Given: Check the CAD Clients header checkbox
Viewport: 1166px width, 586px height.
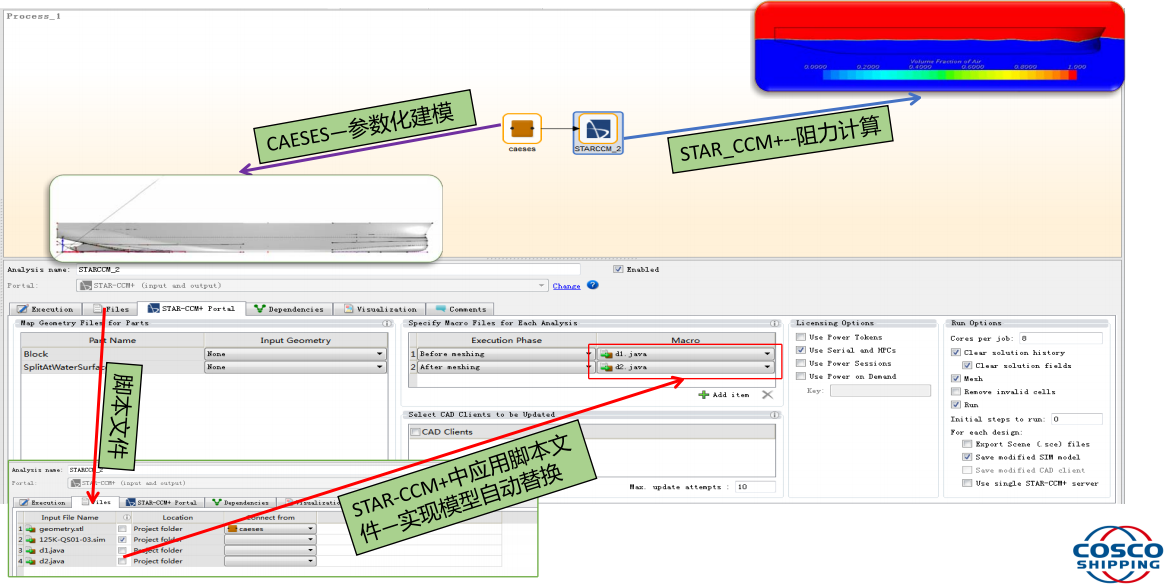Looking at the screenshot, I should click(x=415, y=432).
